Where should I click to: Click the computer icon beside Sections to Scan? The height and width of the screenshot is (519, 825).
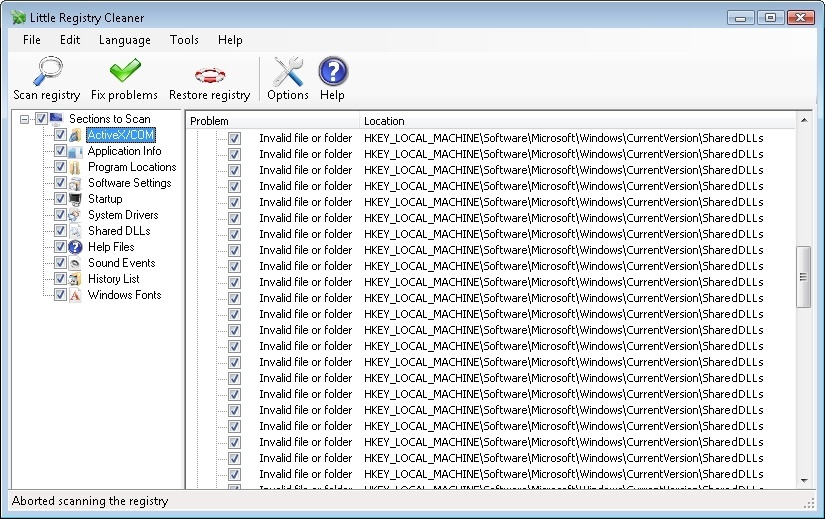tap(57, 119)
